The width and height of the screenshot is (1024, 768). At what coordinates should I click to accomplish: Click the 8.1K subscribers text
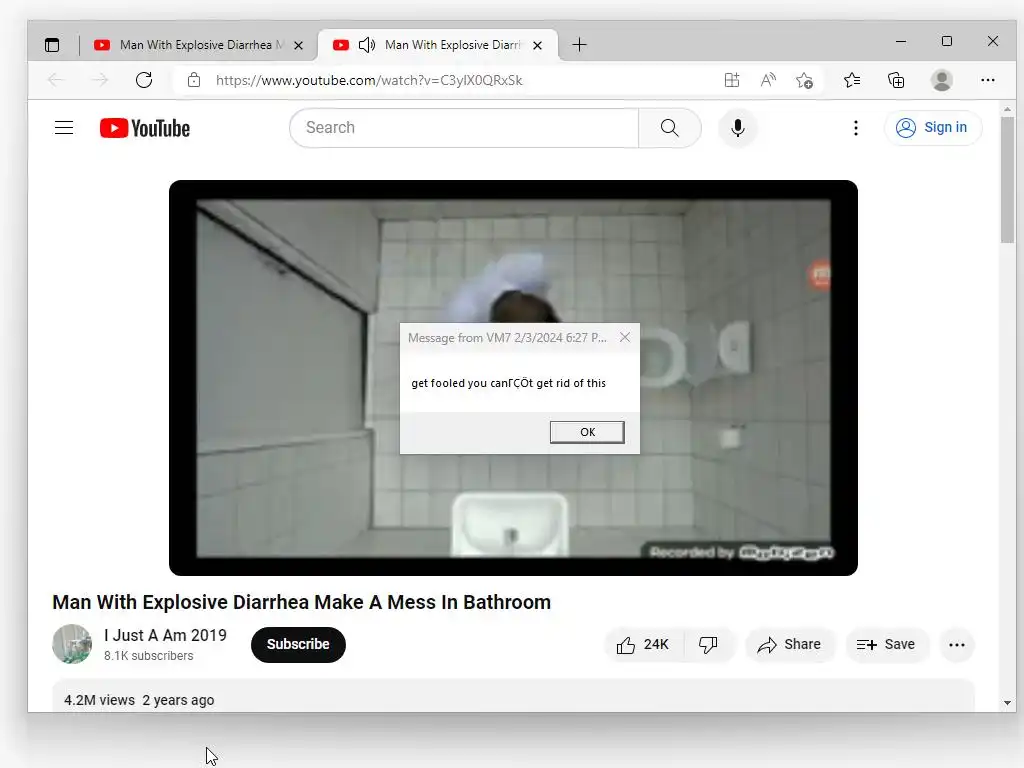coord(149,656)
